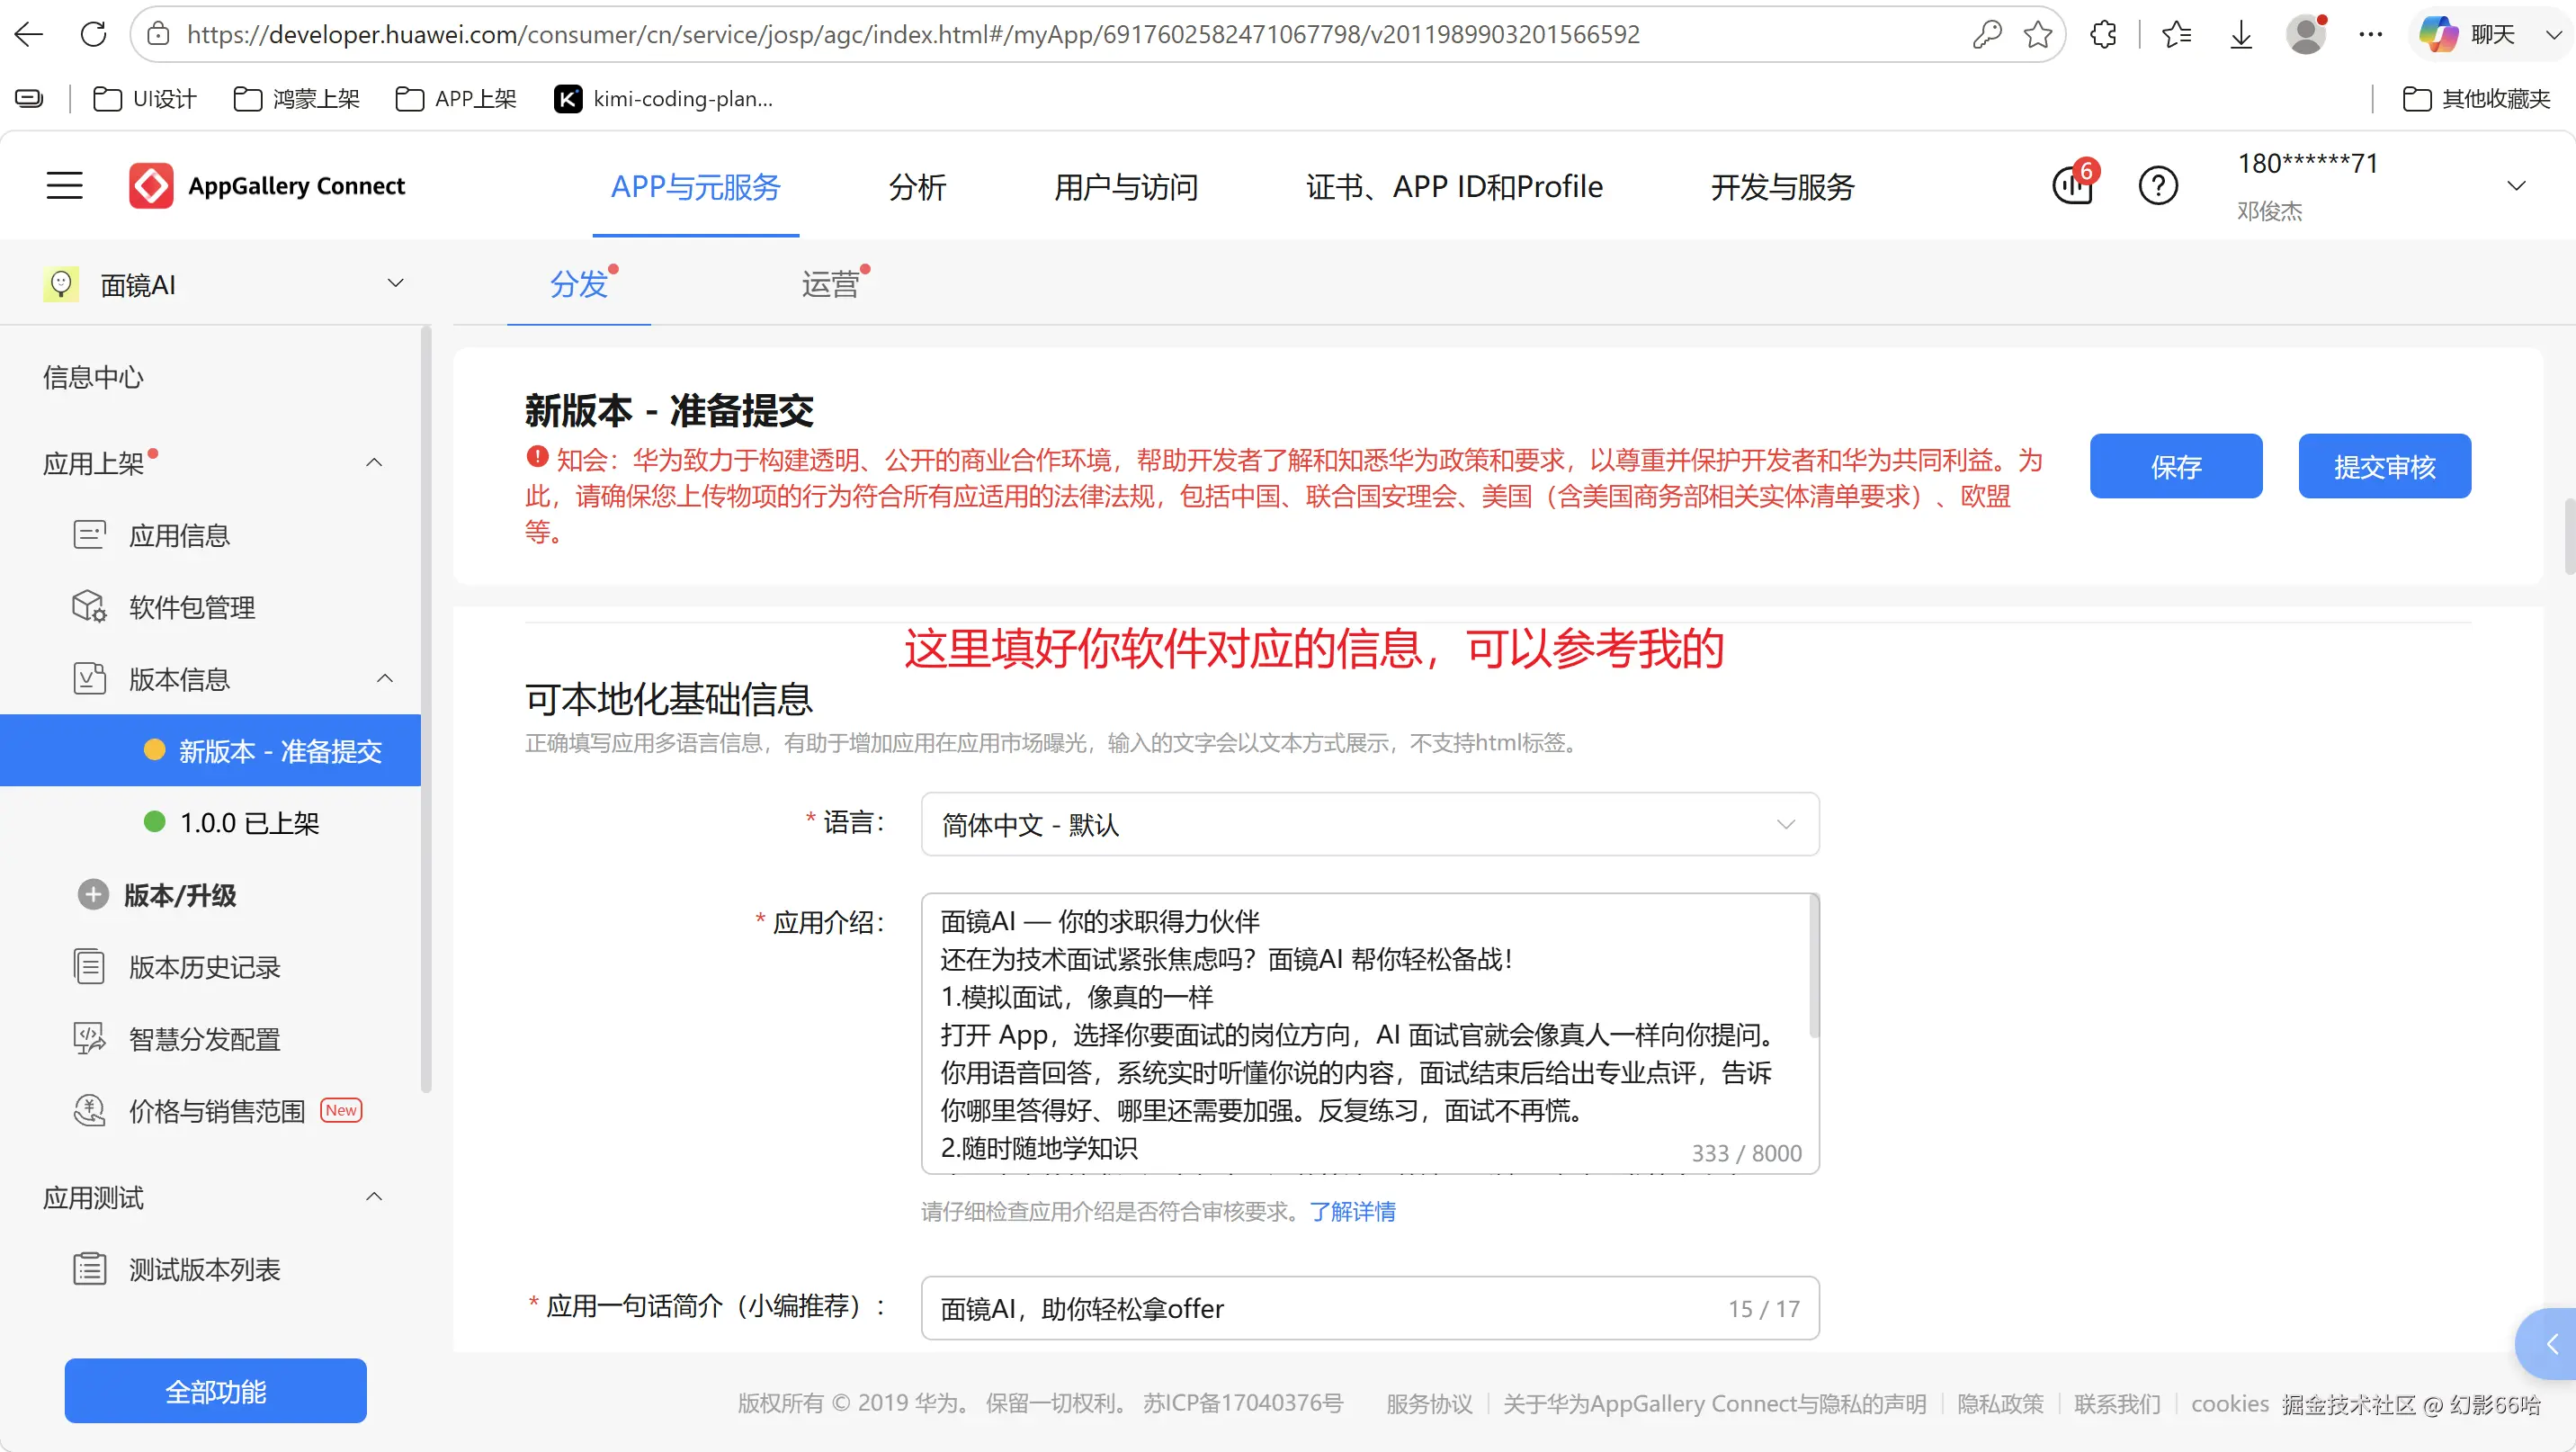Click the browser address bar URL
The image size is (2576, 1452).
pyautogui.click(x=913, y=34)
